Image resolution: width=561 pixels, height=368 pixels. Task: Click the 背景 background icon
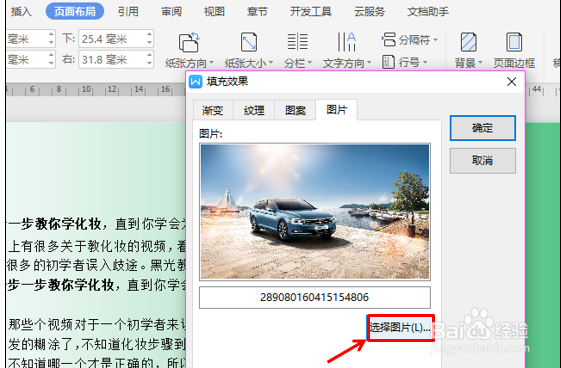(468, 42)
